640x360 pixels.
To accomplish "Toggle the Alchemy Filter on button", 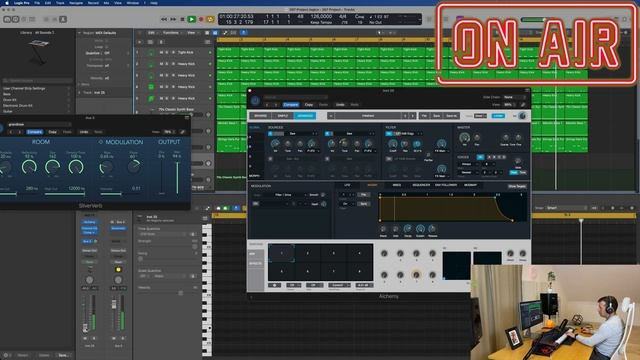I will (389, 133).
